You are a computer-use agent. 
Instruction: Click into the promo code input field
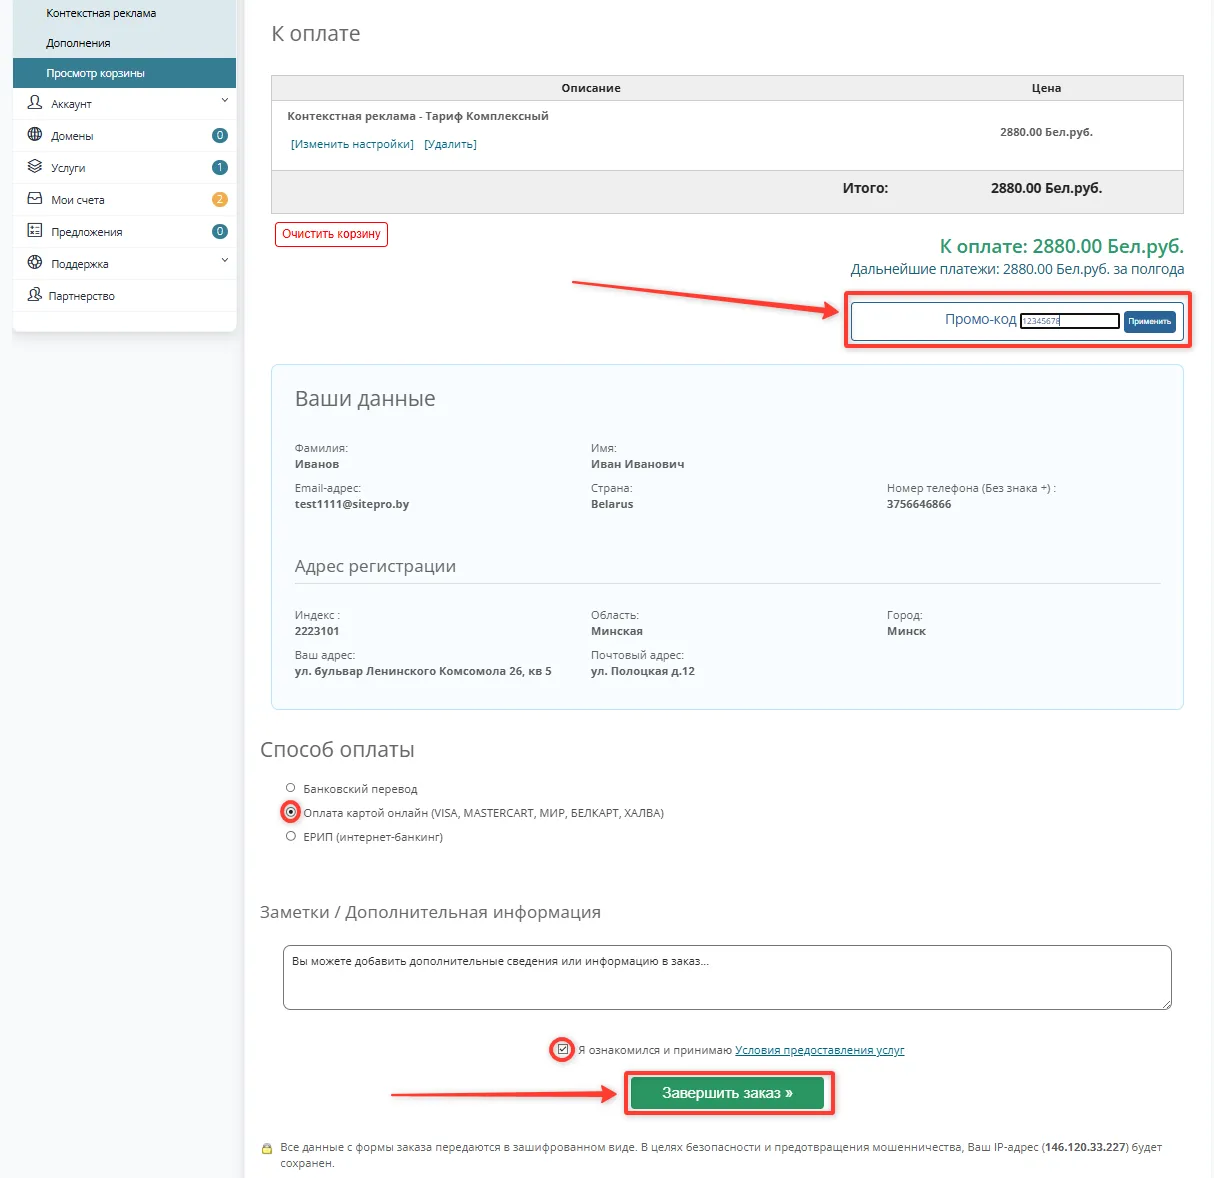(x=1069, y=321)
